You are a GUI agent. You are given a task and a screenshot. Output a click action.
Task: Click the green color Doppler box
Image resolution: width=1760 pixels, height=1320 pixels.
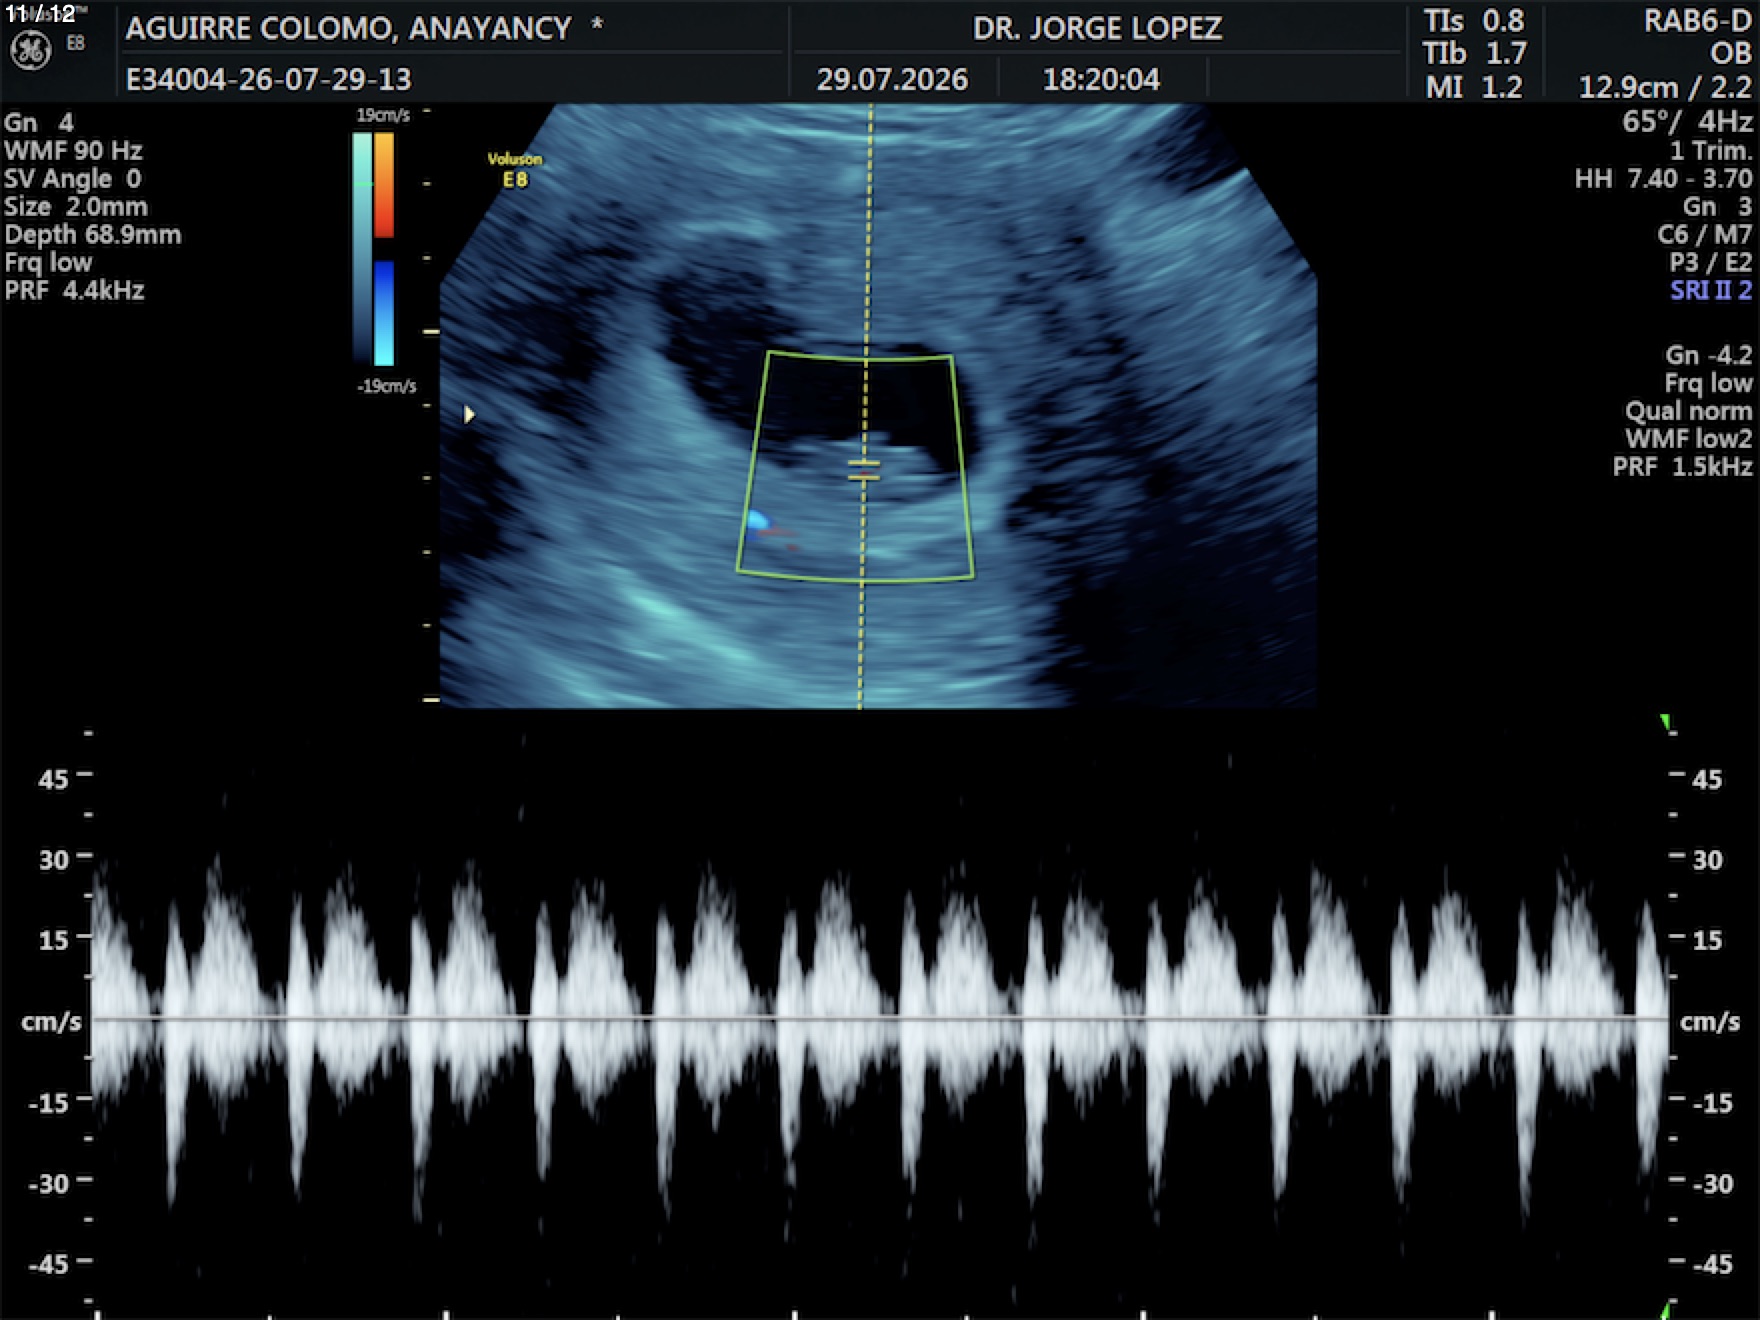[x=856, y=467]
